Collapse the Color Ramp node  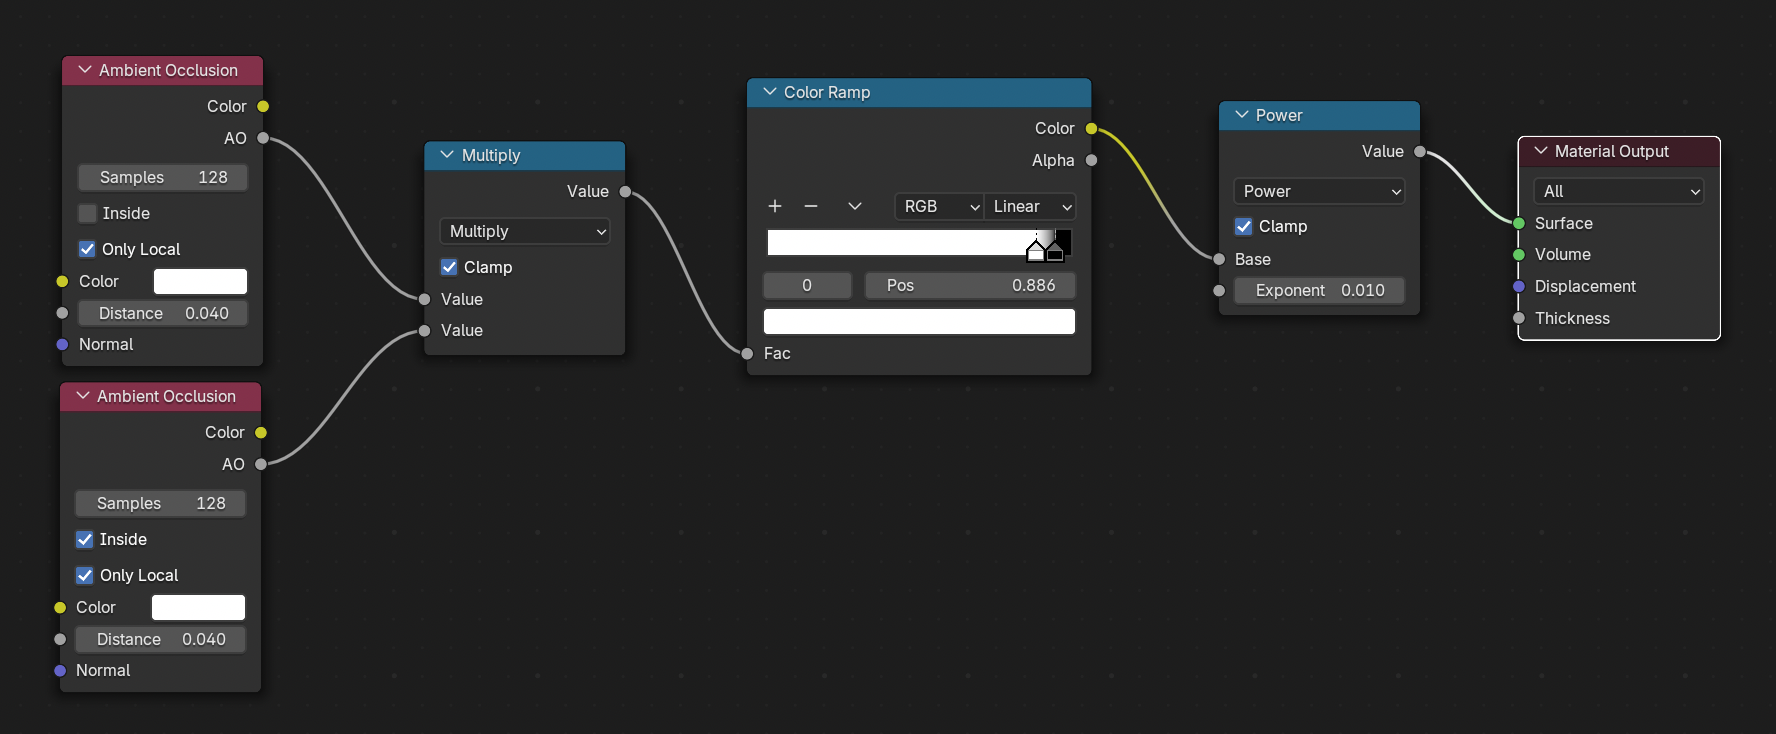770,92
